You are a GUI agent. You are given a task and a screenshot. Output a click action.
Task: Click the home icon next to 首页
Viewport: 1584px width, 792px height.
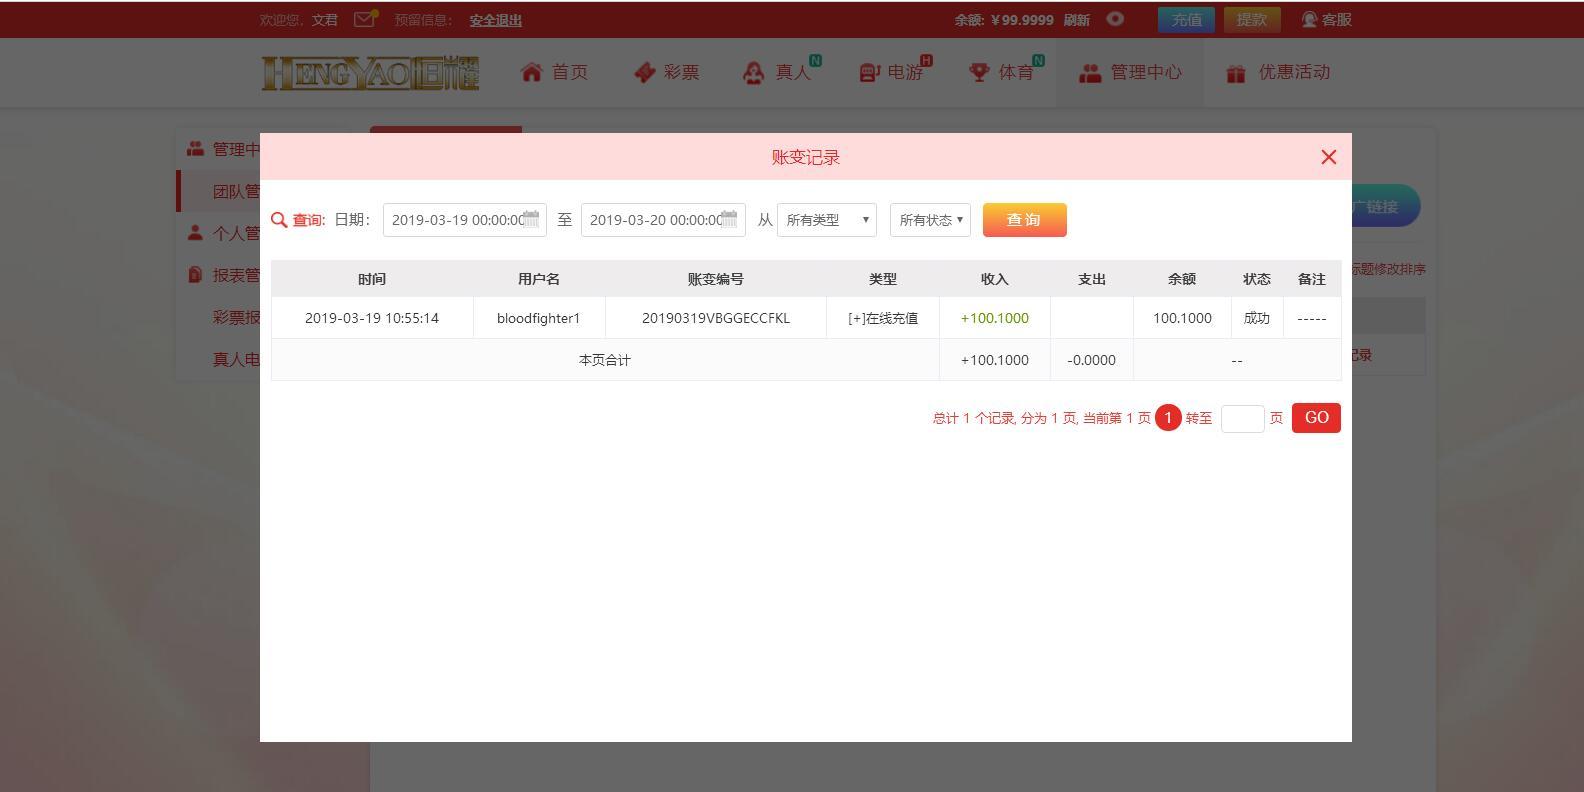[532, 72]
